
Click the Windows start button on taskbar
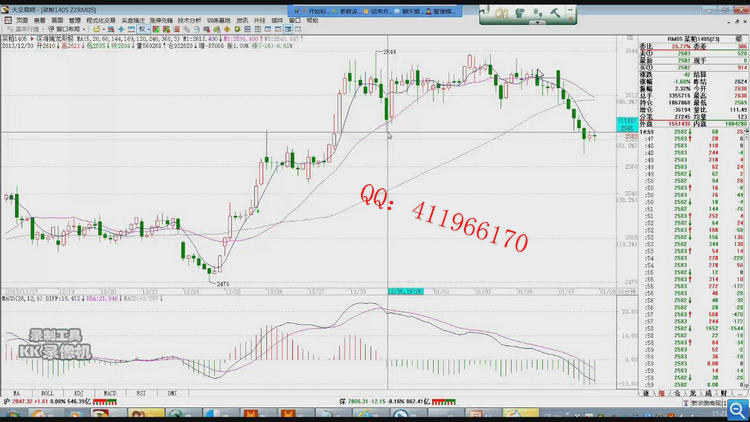click(x=13, y=415)
